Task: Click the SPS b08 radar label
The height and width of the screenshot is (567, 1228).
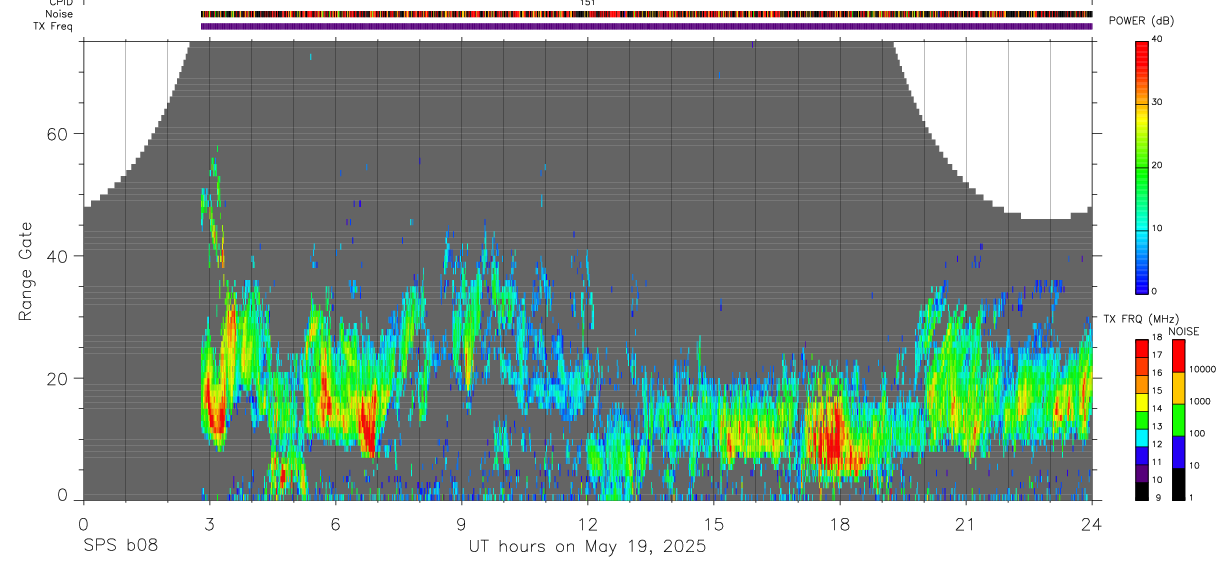Action: click(x=120, y=546)
